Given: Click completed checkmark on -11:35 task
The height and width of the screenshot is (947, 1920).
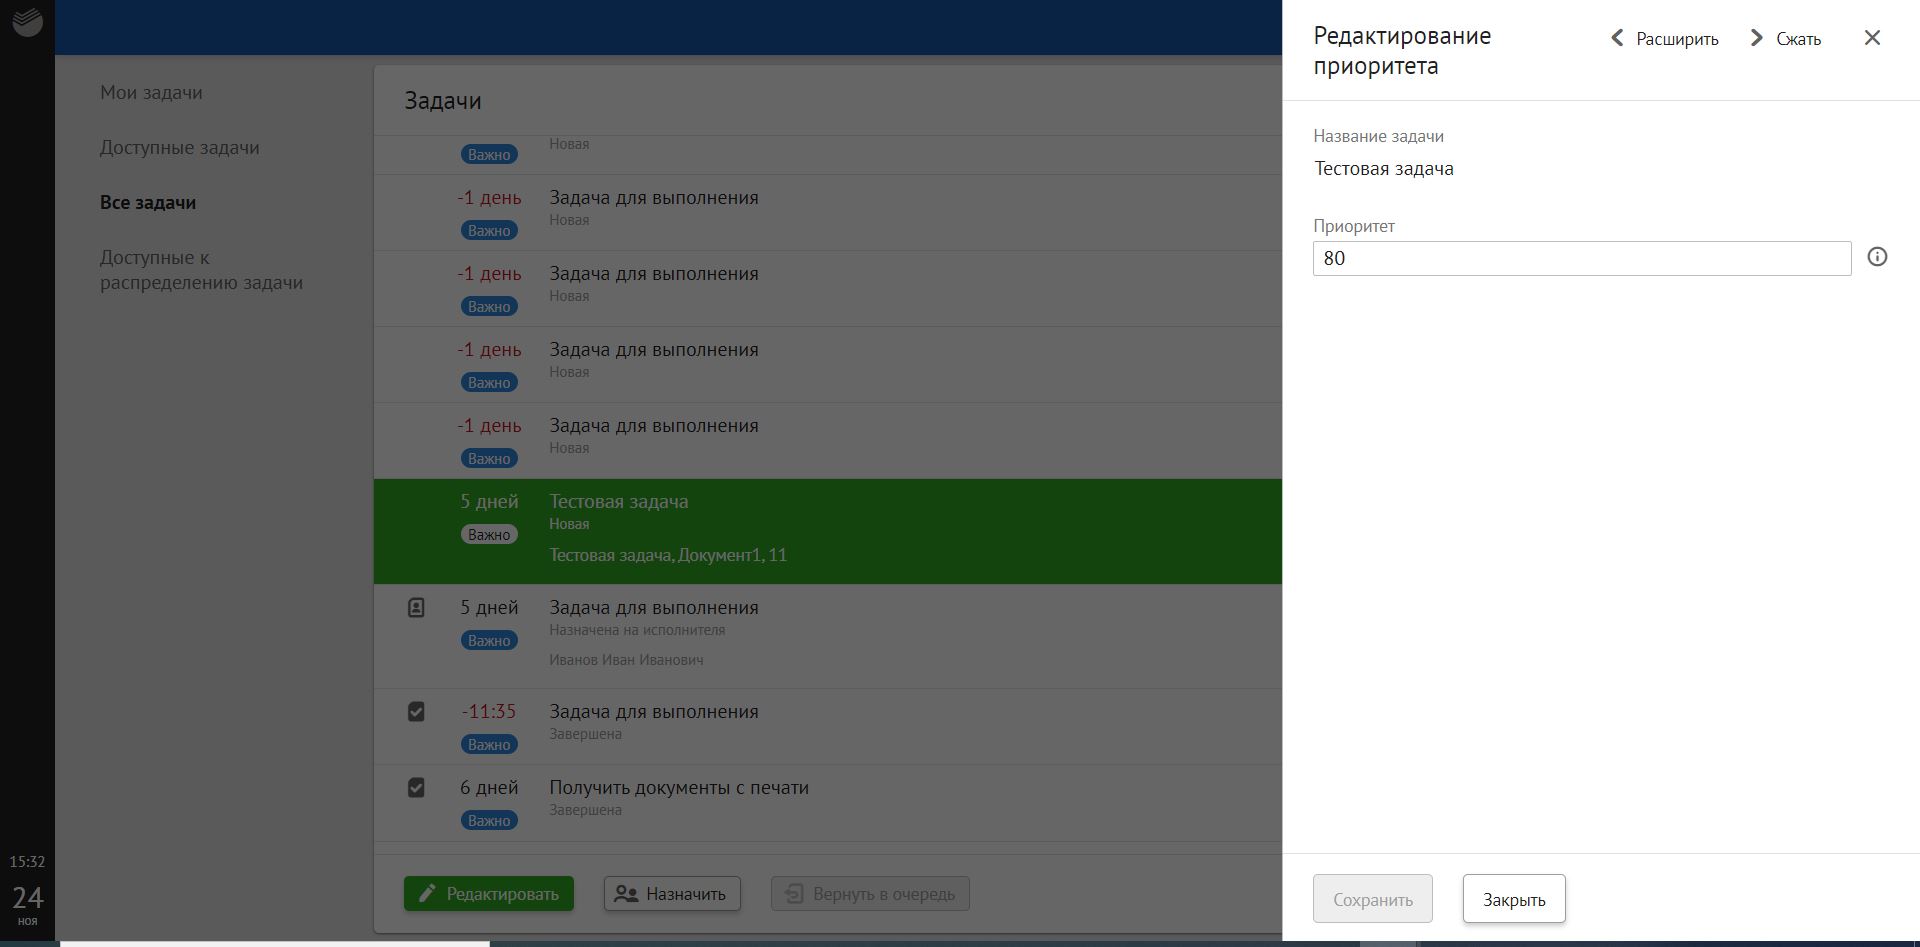Looking at the screenshot, I should tap(416, 712).
